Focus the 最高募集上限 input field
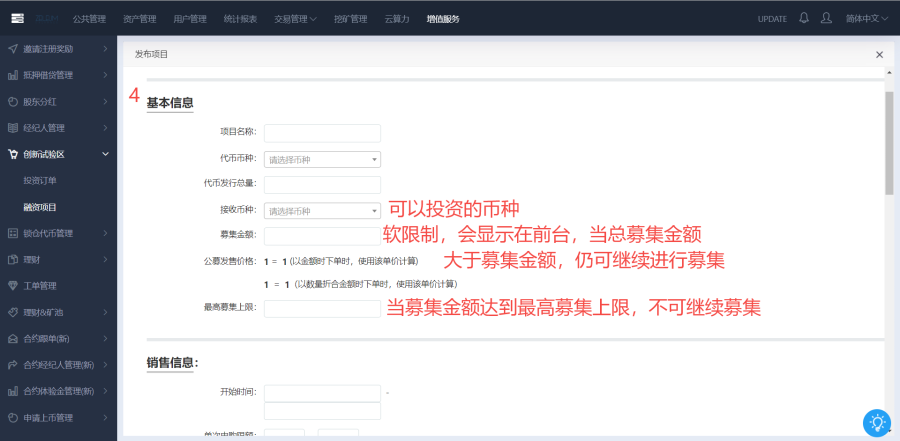 (x=322, y=309)
